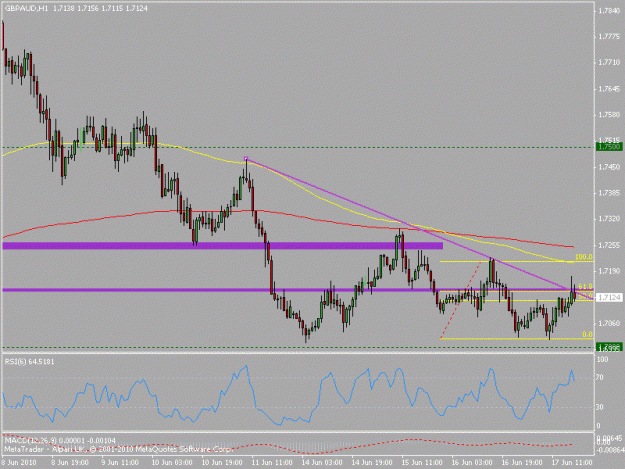Click the 9 Jun 11:00 time axis label
The height and width of the screenshot is (469, 625).
click(120, 463)
